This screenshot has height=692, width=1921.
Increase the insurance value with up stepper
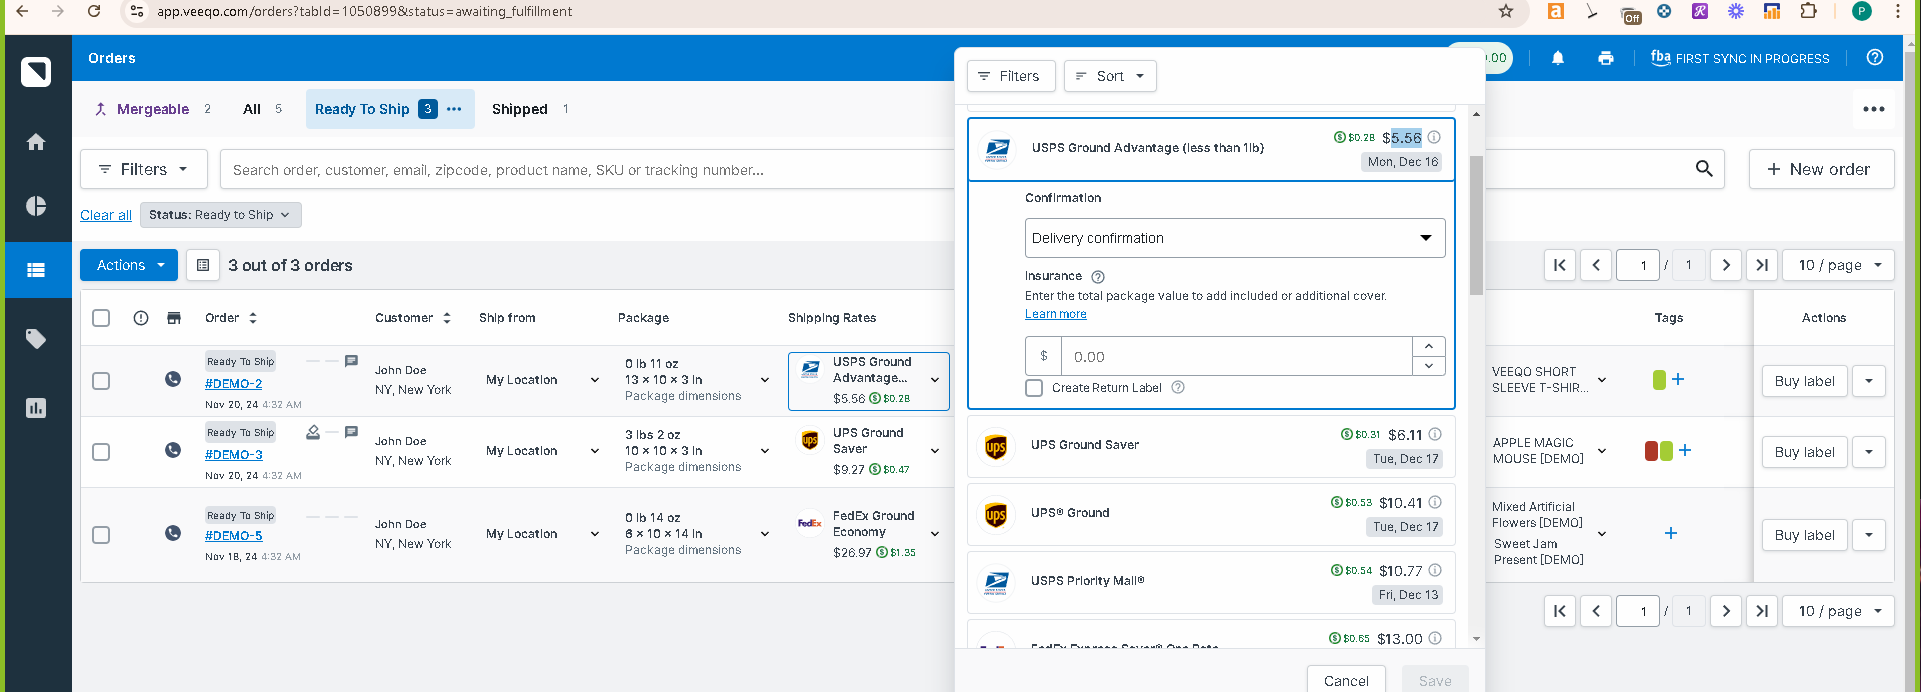(1429, 346)
